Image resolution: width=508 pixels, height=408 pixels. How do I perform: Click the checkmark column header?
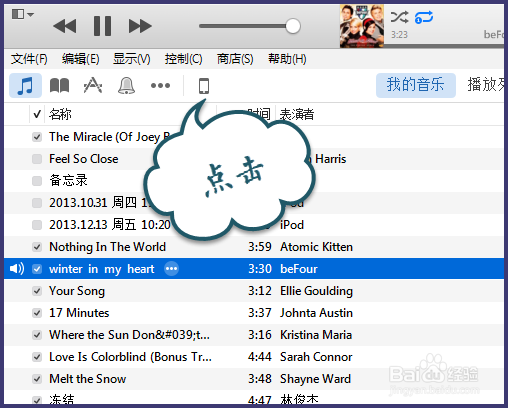37,114
